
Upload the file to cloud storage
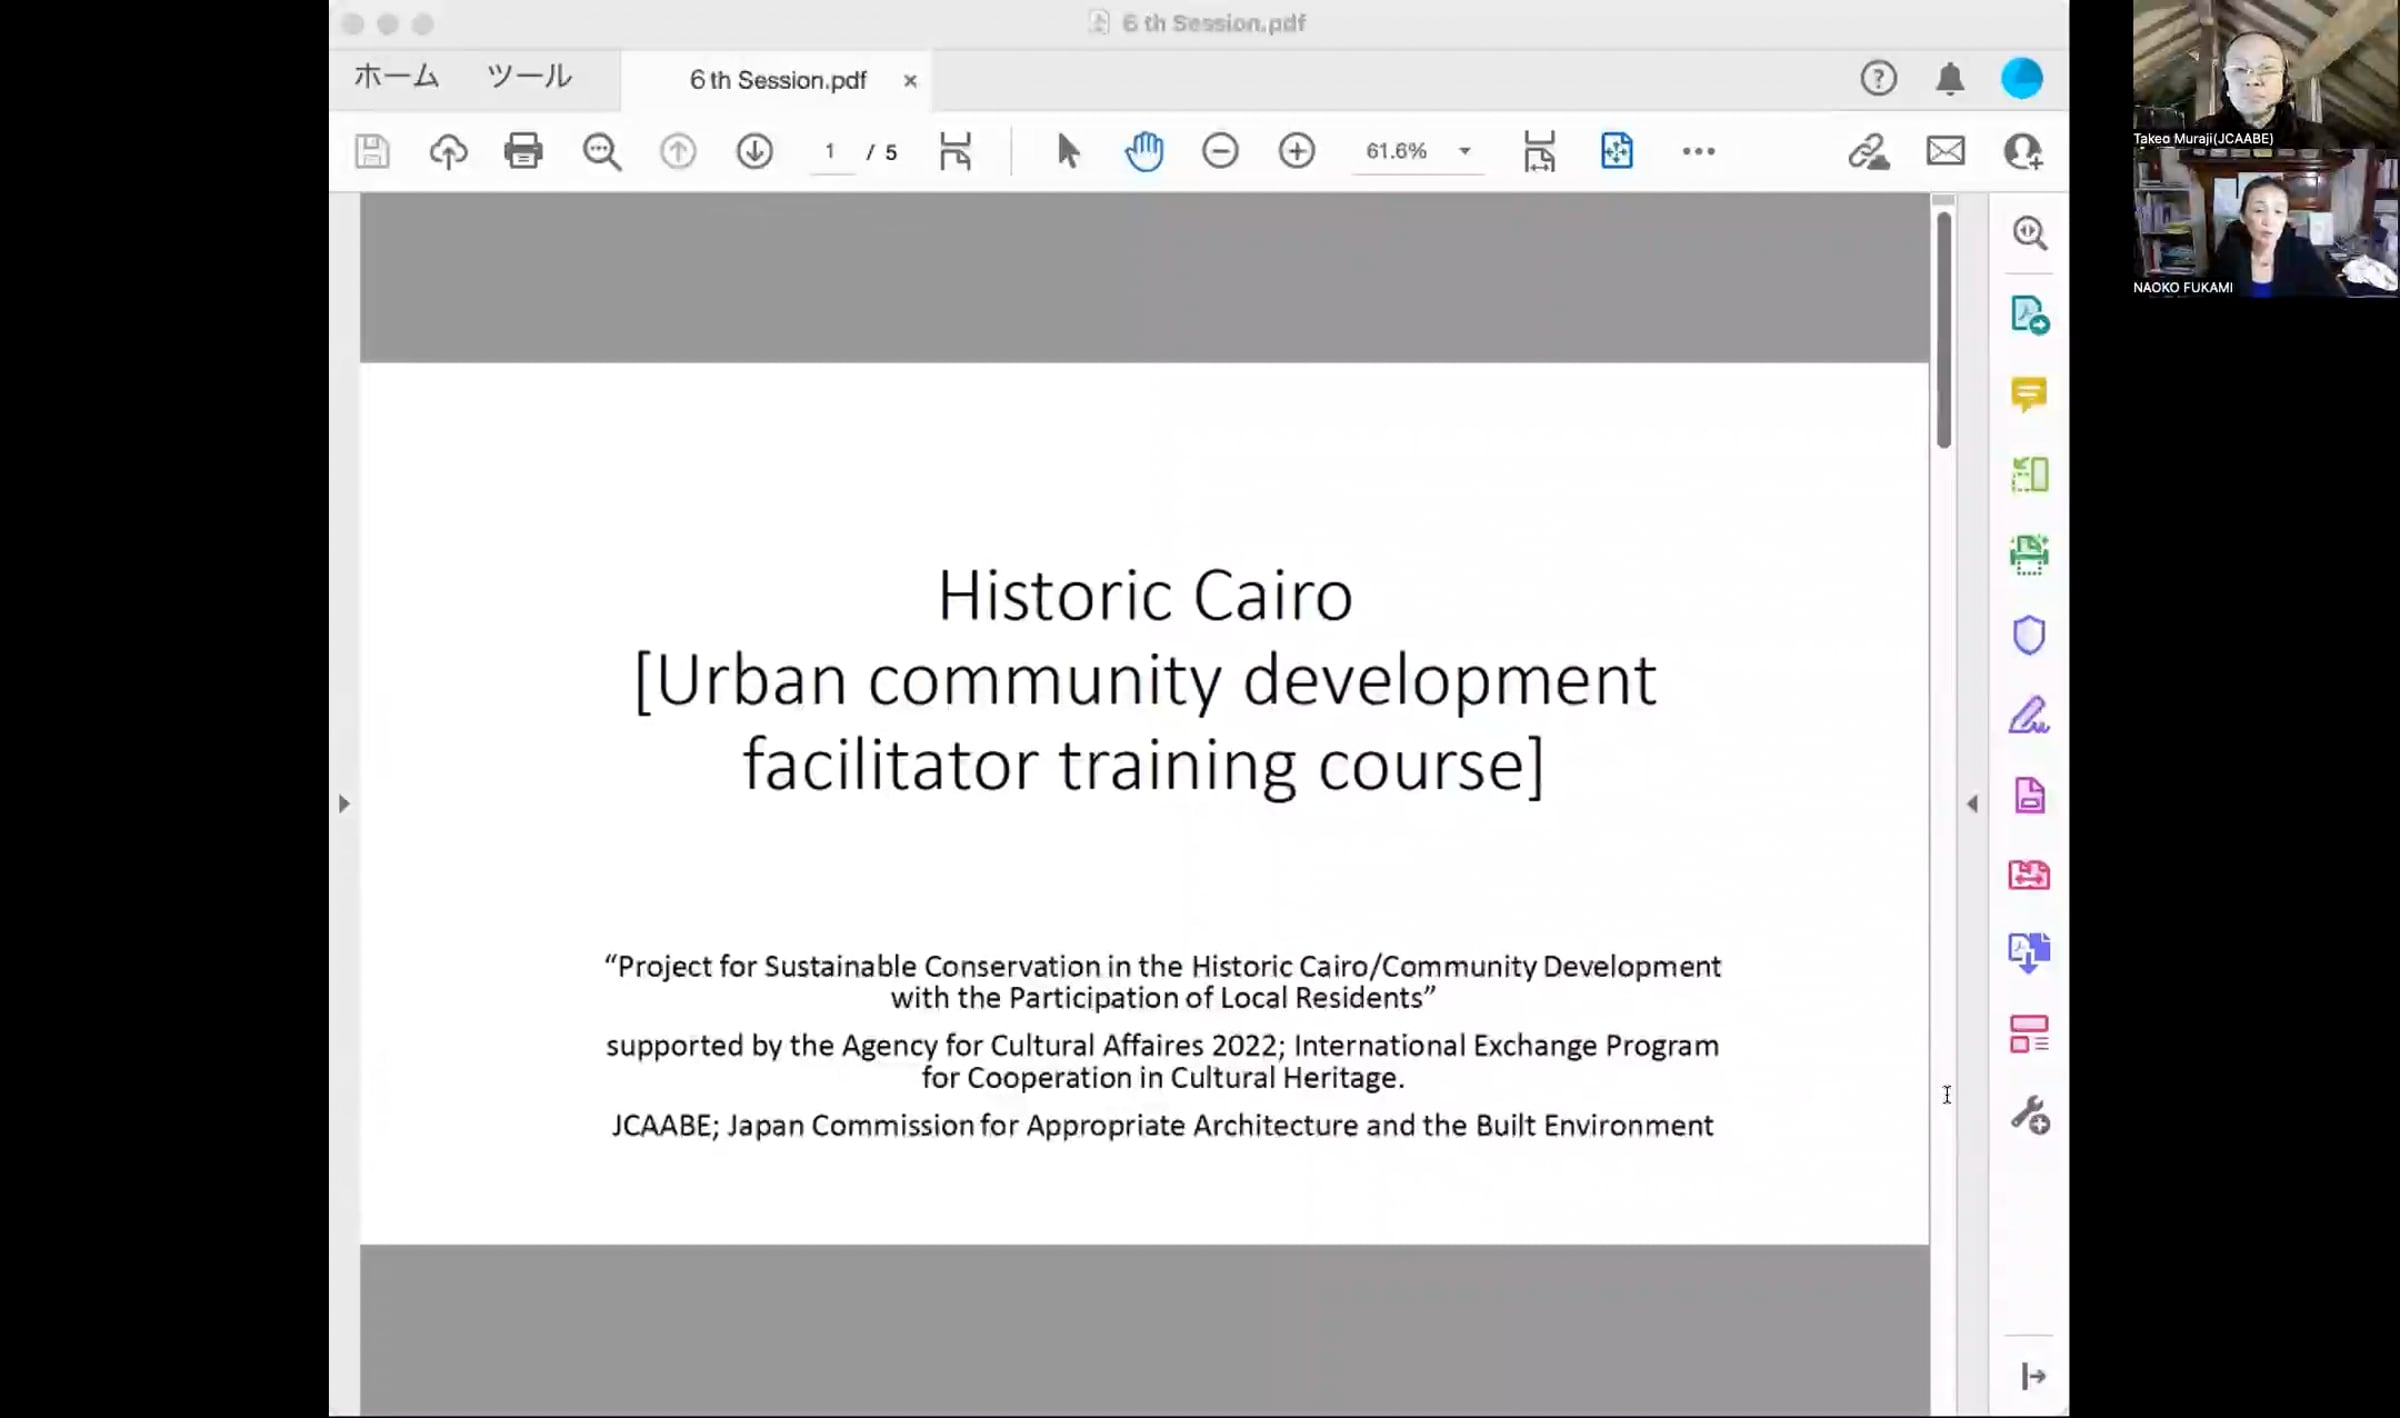(448, 152)
